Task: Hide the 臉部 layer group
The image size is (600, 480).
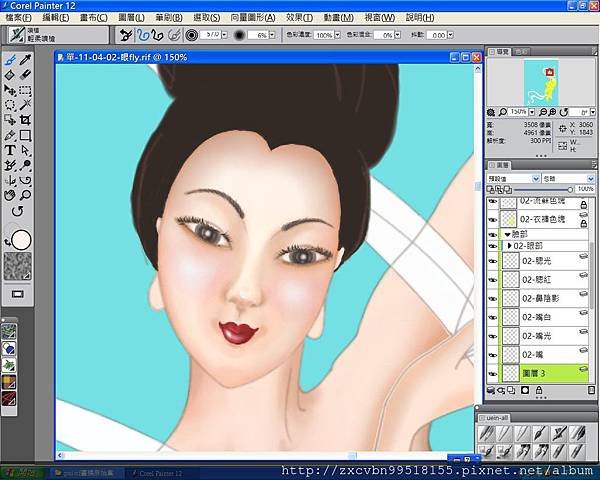Action: (x=493, y=235)
